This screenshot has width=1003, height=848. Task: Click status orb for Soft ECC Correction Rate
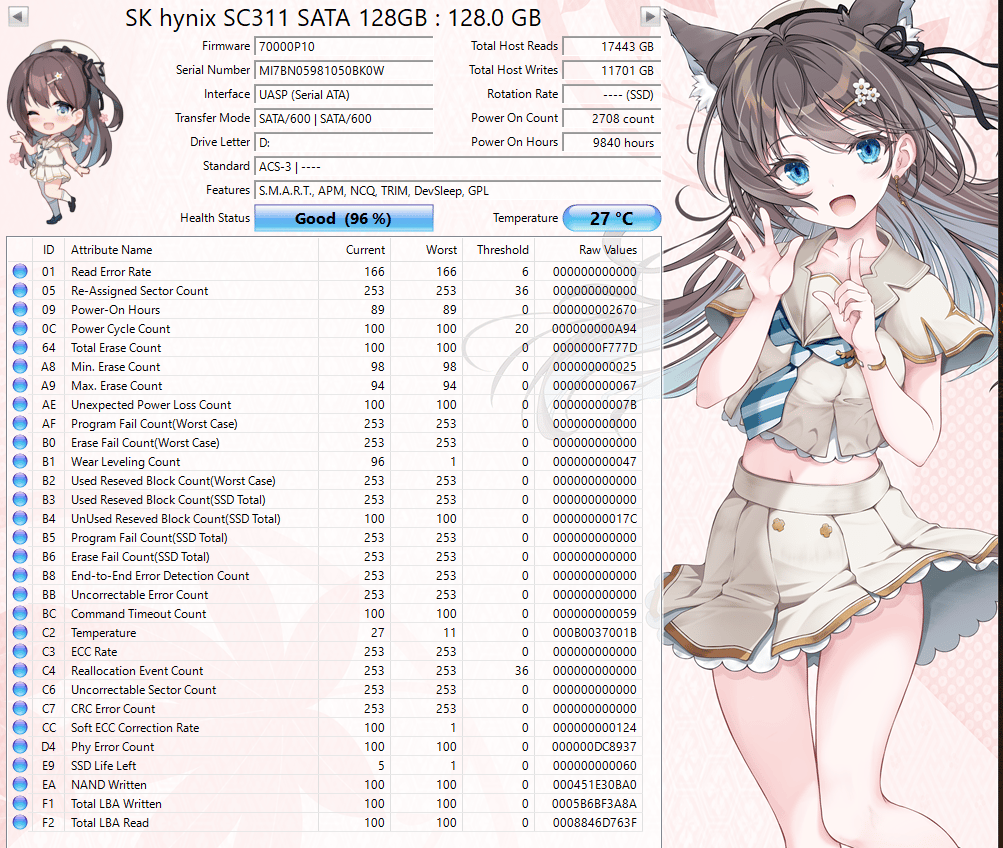coord(20,727)
